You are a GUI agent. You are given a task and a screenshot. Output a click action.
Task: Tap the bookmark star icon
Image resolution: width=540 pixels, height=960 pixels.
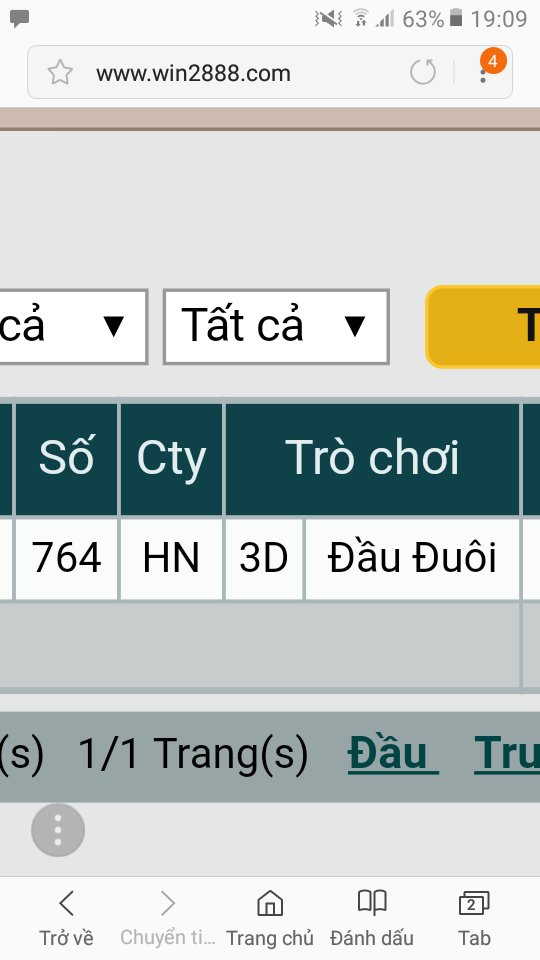(x=60, y=73)
